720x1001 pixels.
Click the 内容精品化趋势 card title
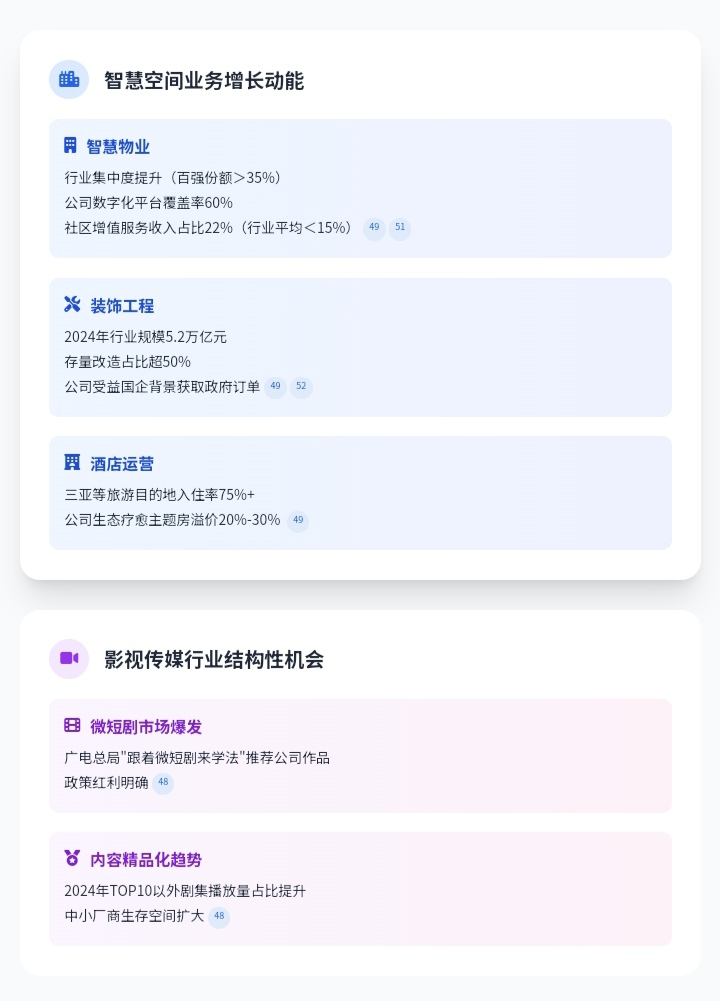tap(146, 860)
